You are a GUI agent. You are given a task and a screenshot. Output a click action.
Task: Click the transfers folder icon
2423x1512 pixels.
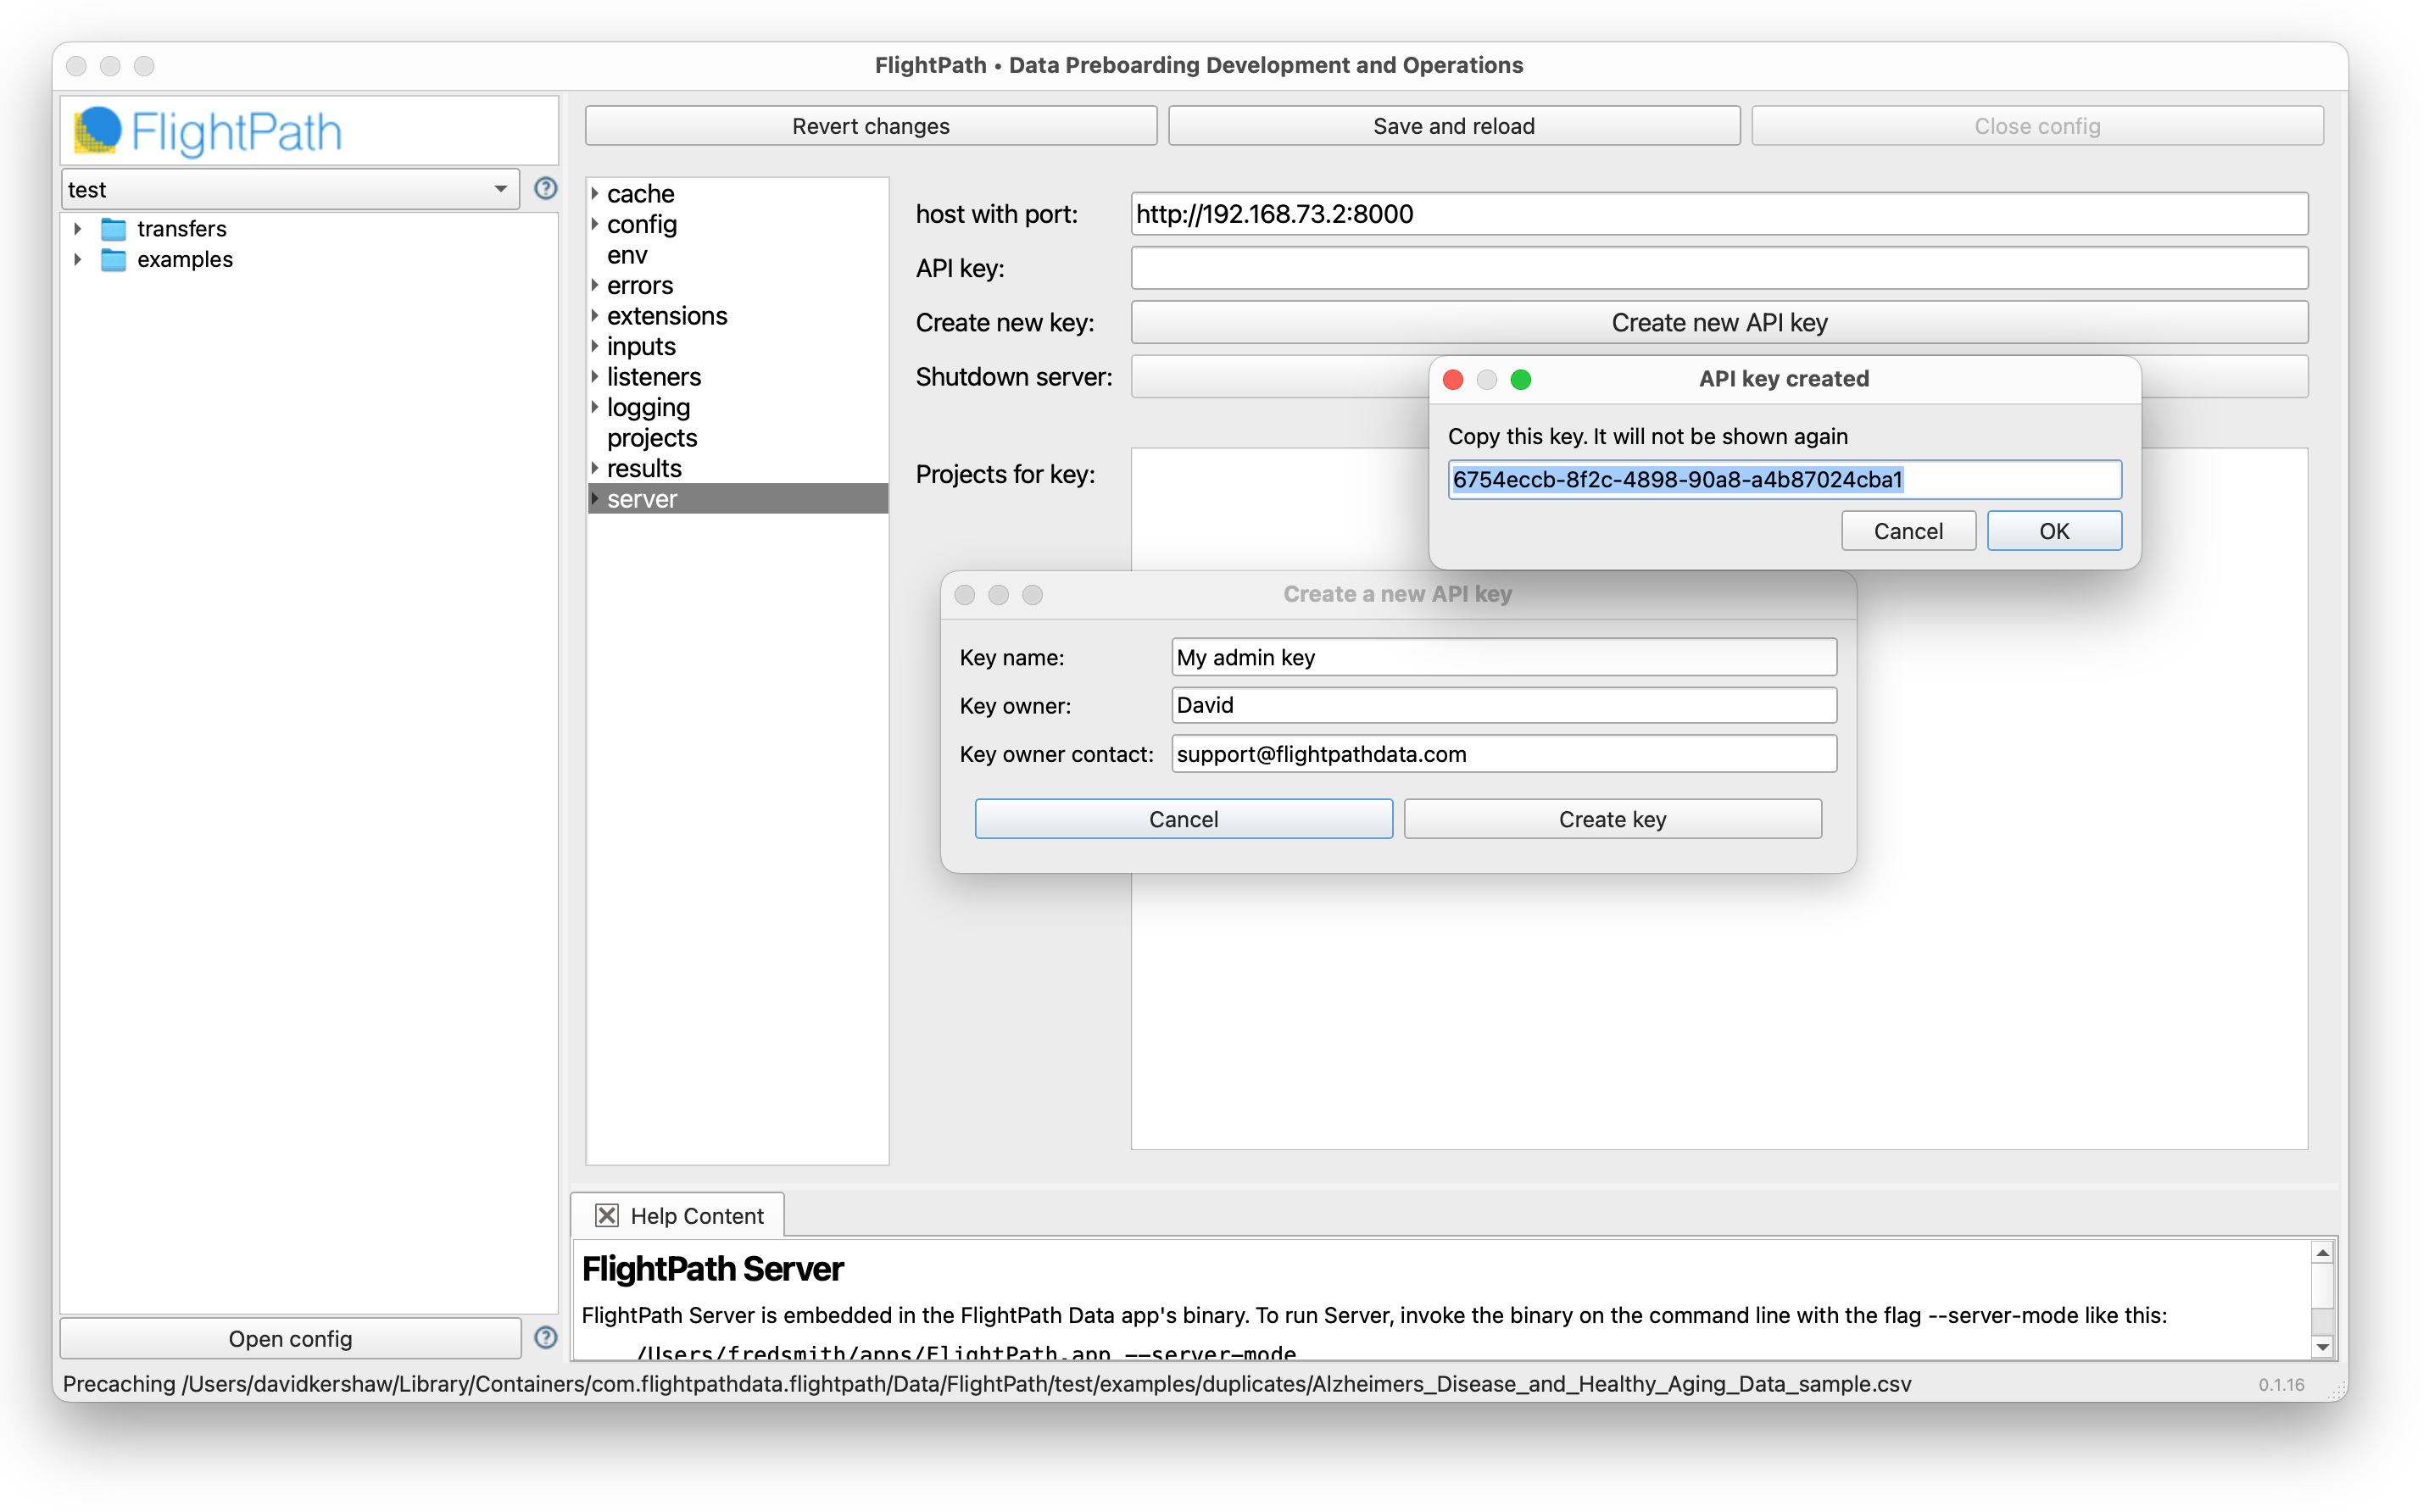pyautogui.click(x=113, y=229)
